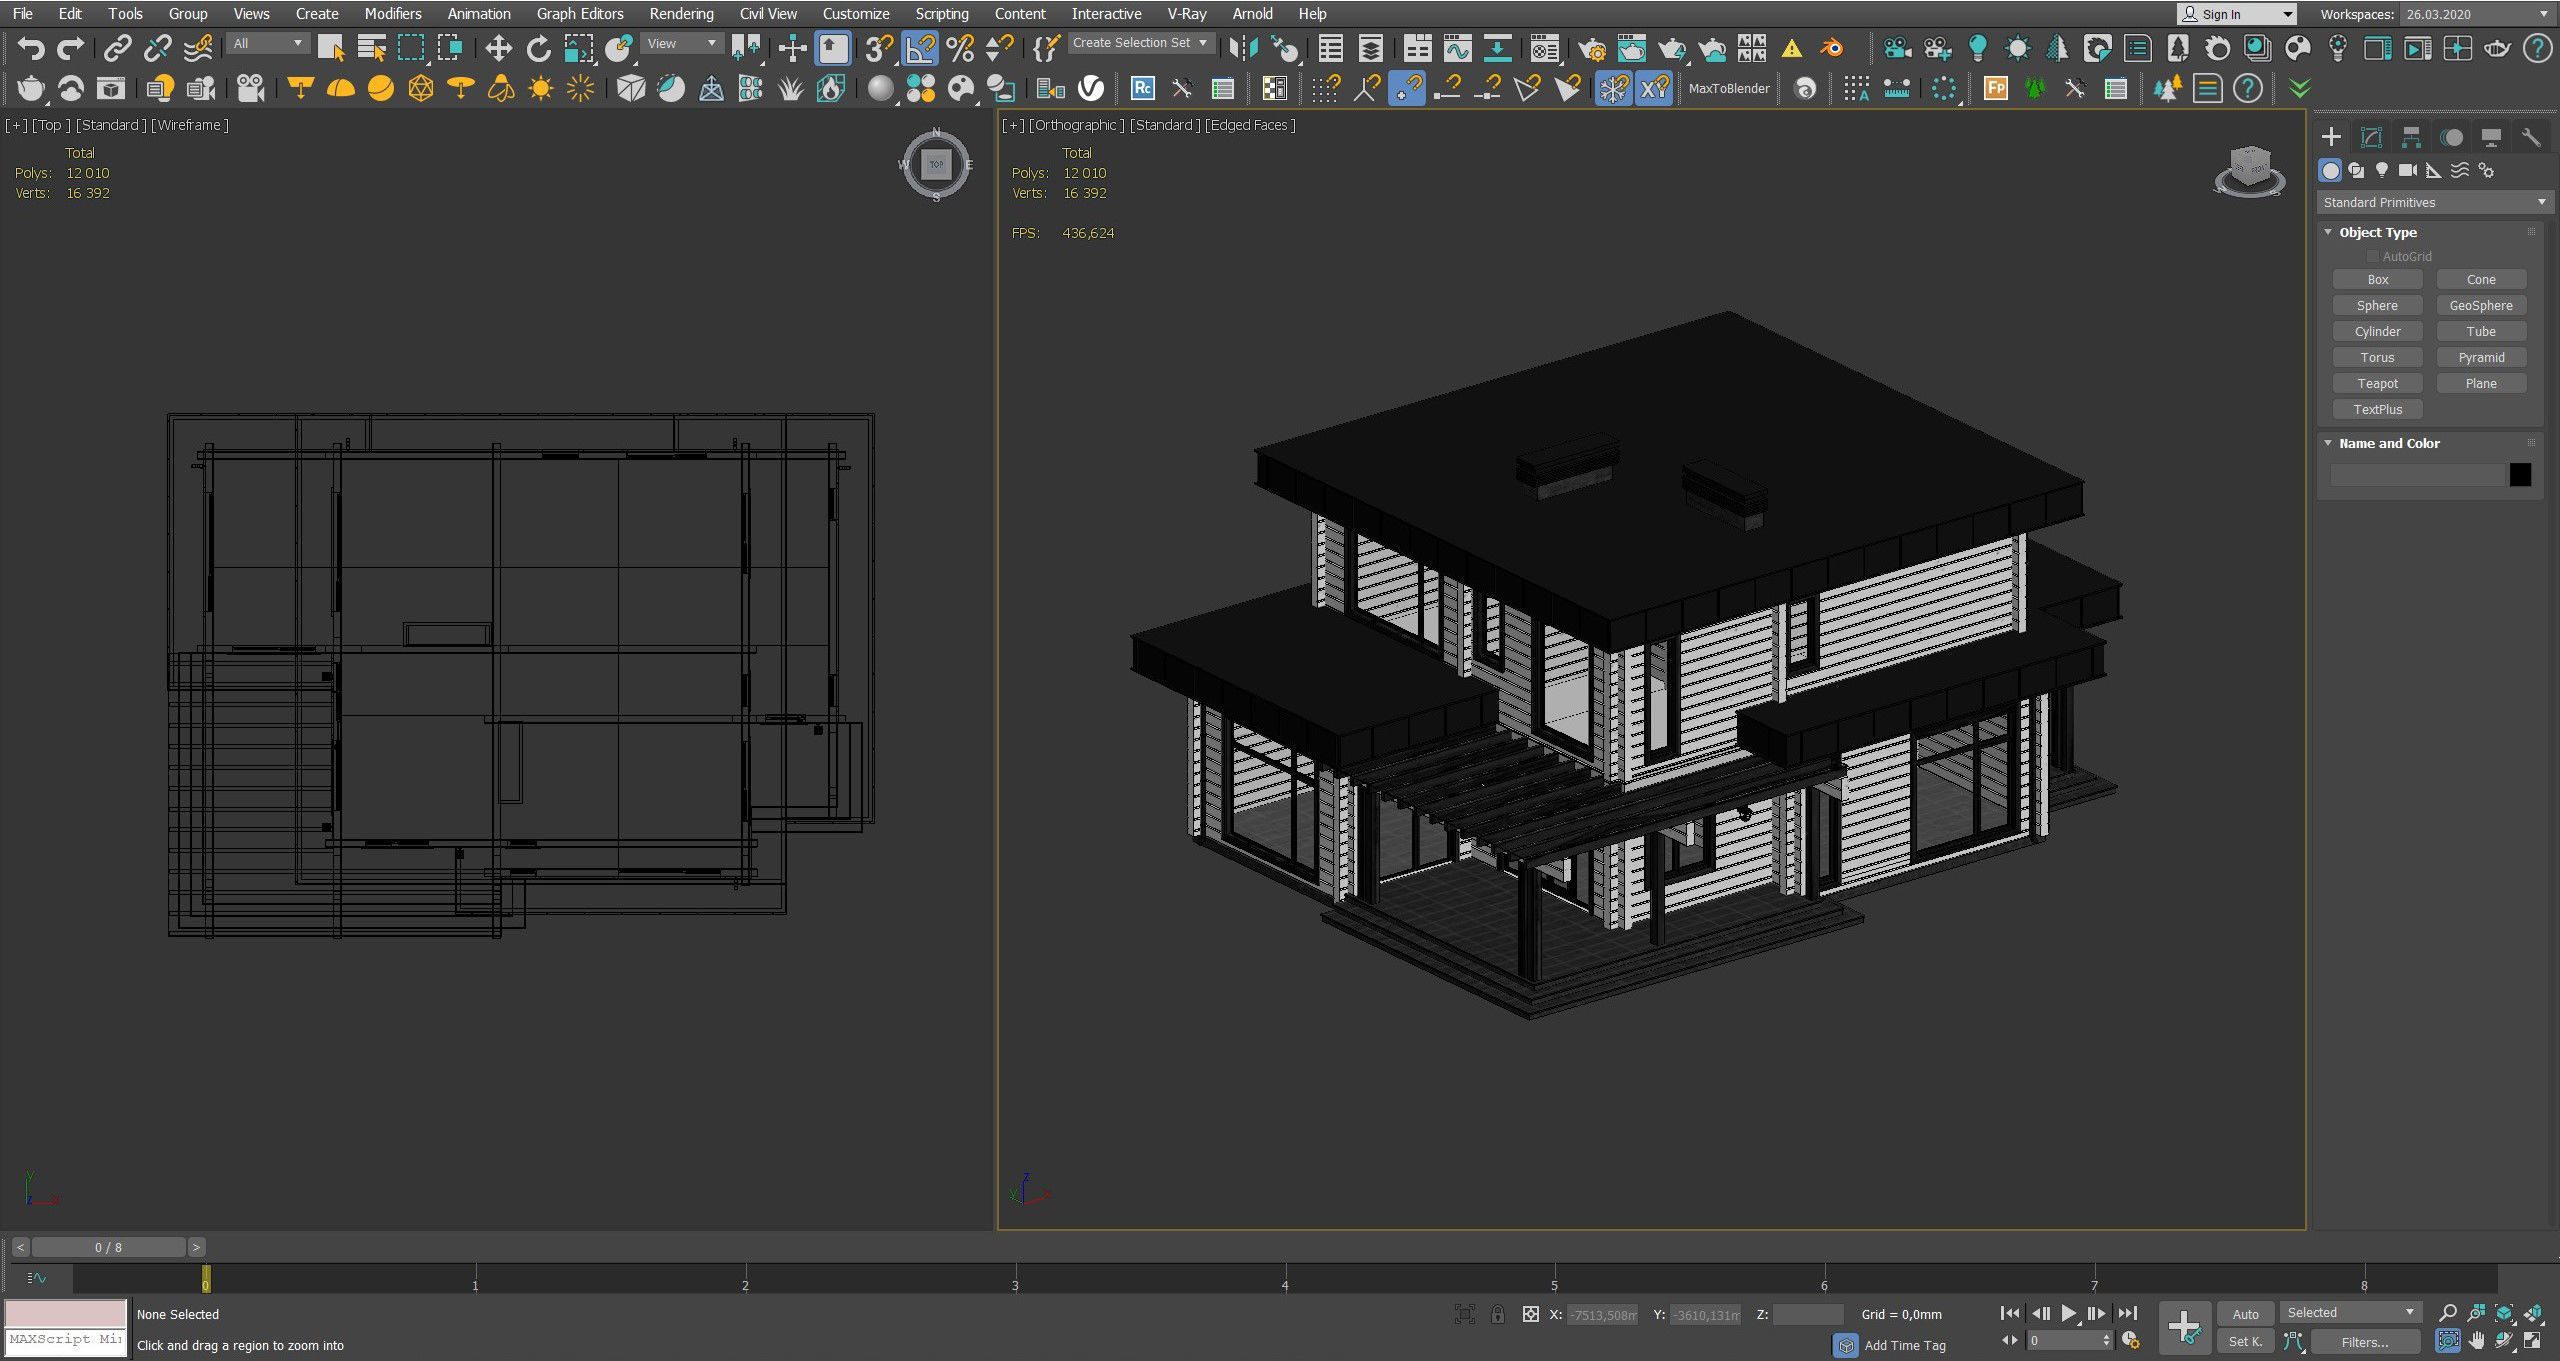Screen dimensions: 2560x1361
Task: Open the Rc RealityCapture icon
Action: tap(1142, 89)
